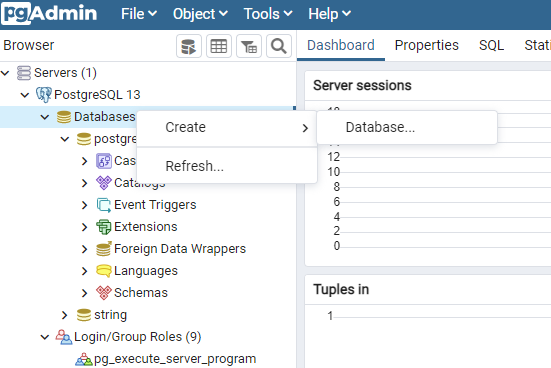Open the Tools menu
Image resolution: width=551 pixels, height=368 pixels.
[268, 14]
